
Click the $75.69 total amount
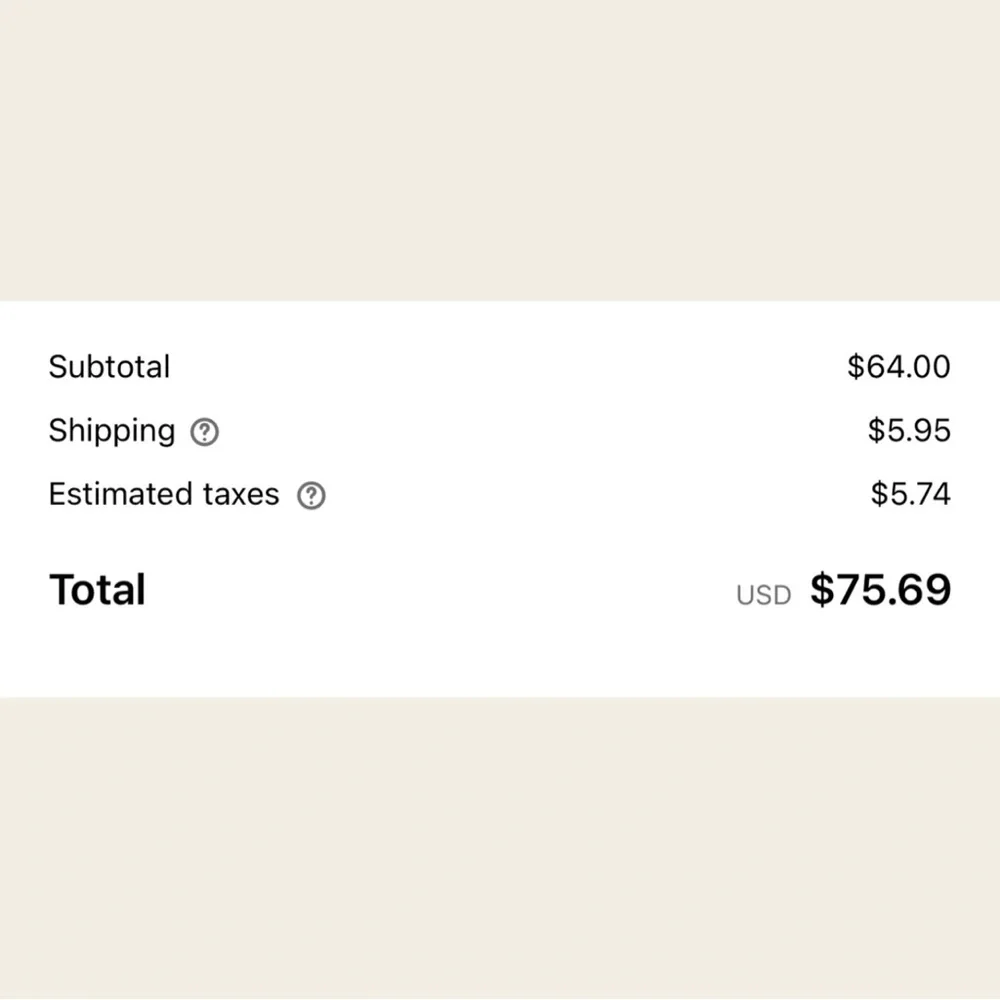[881, 589]
